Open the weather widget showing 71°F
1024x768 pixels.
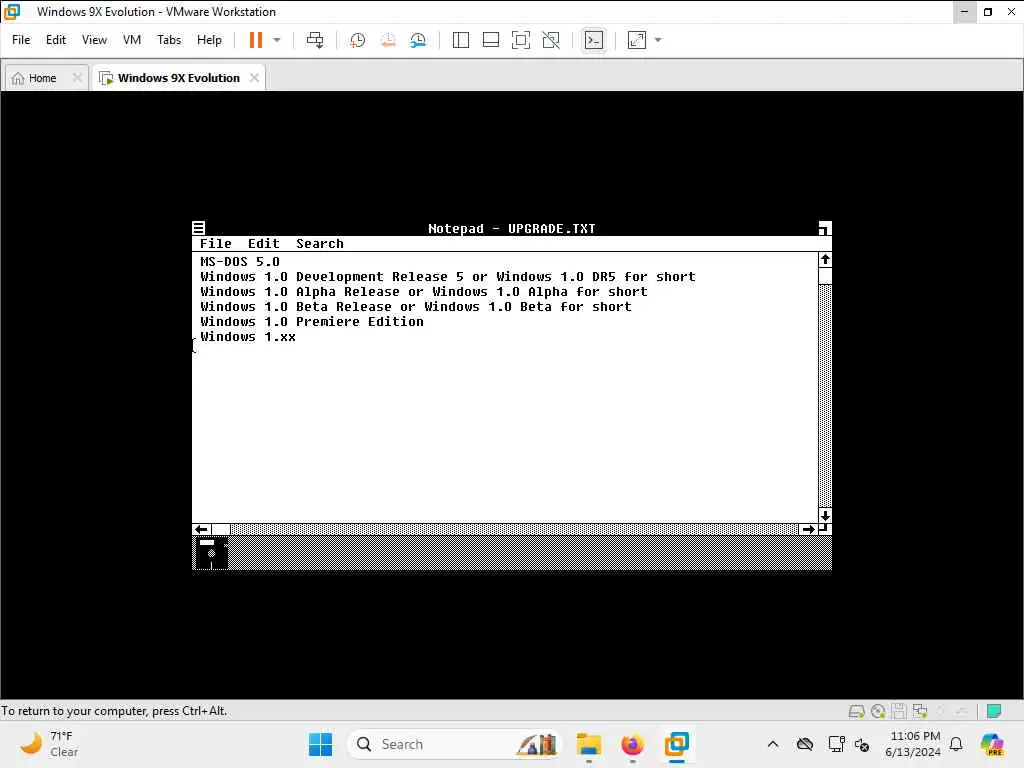pyautogui.click(x=51, y=744)
